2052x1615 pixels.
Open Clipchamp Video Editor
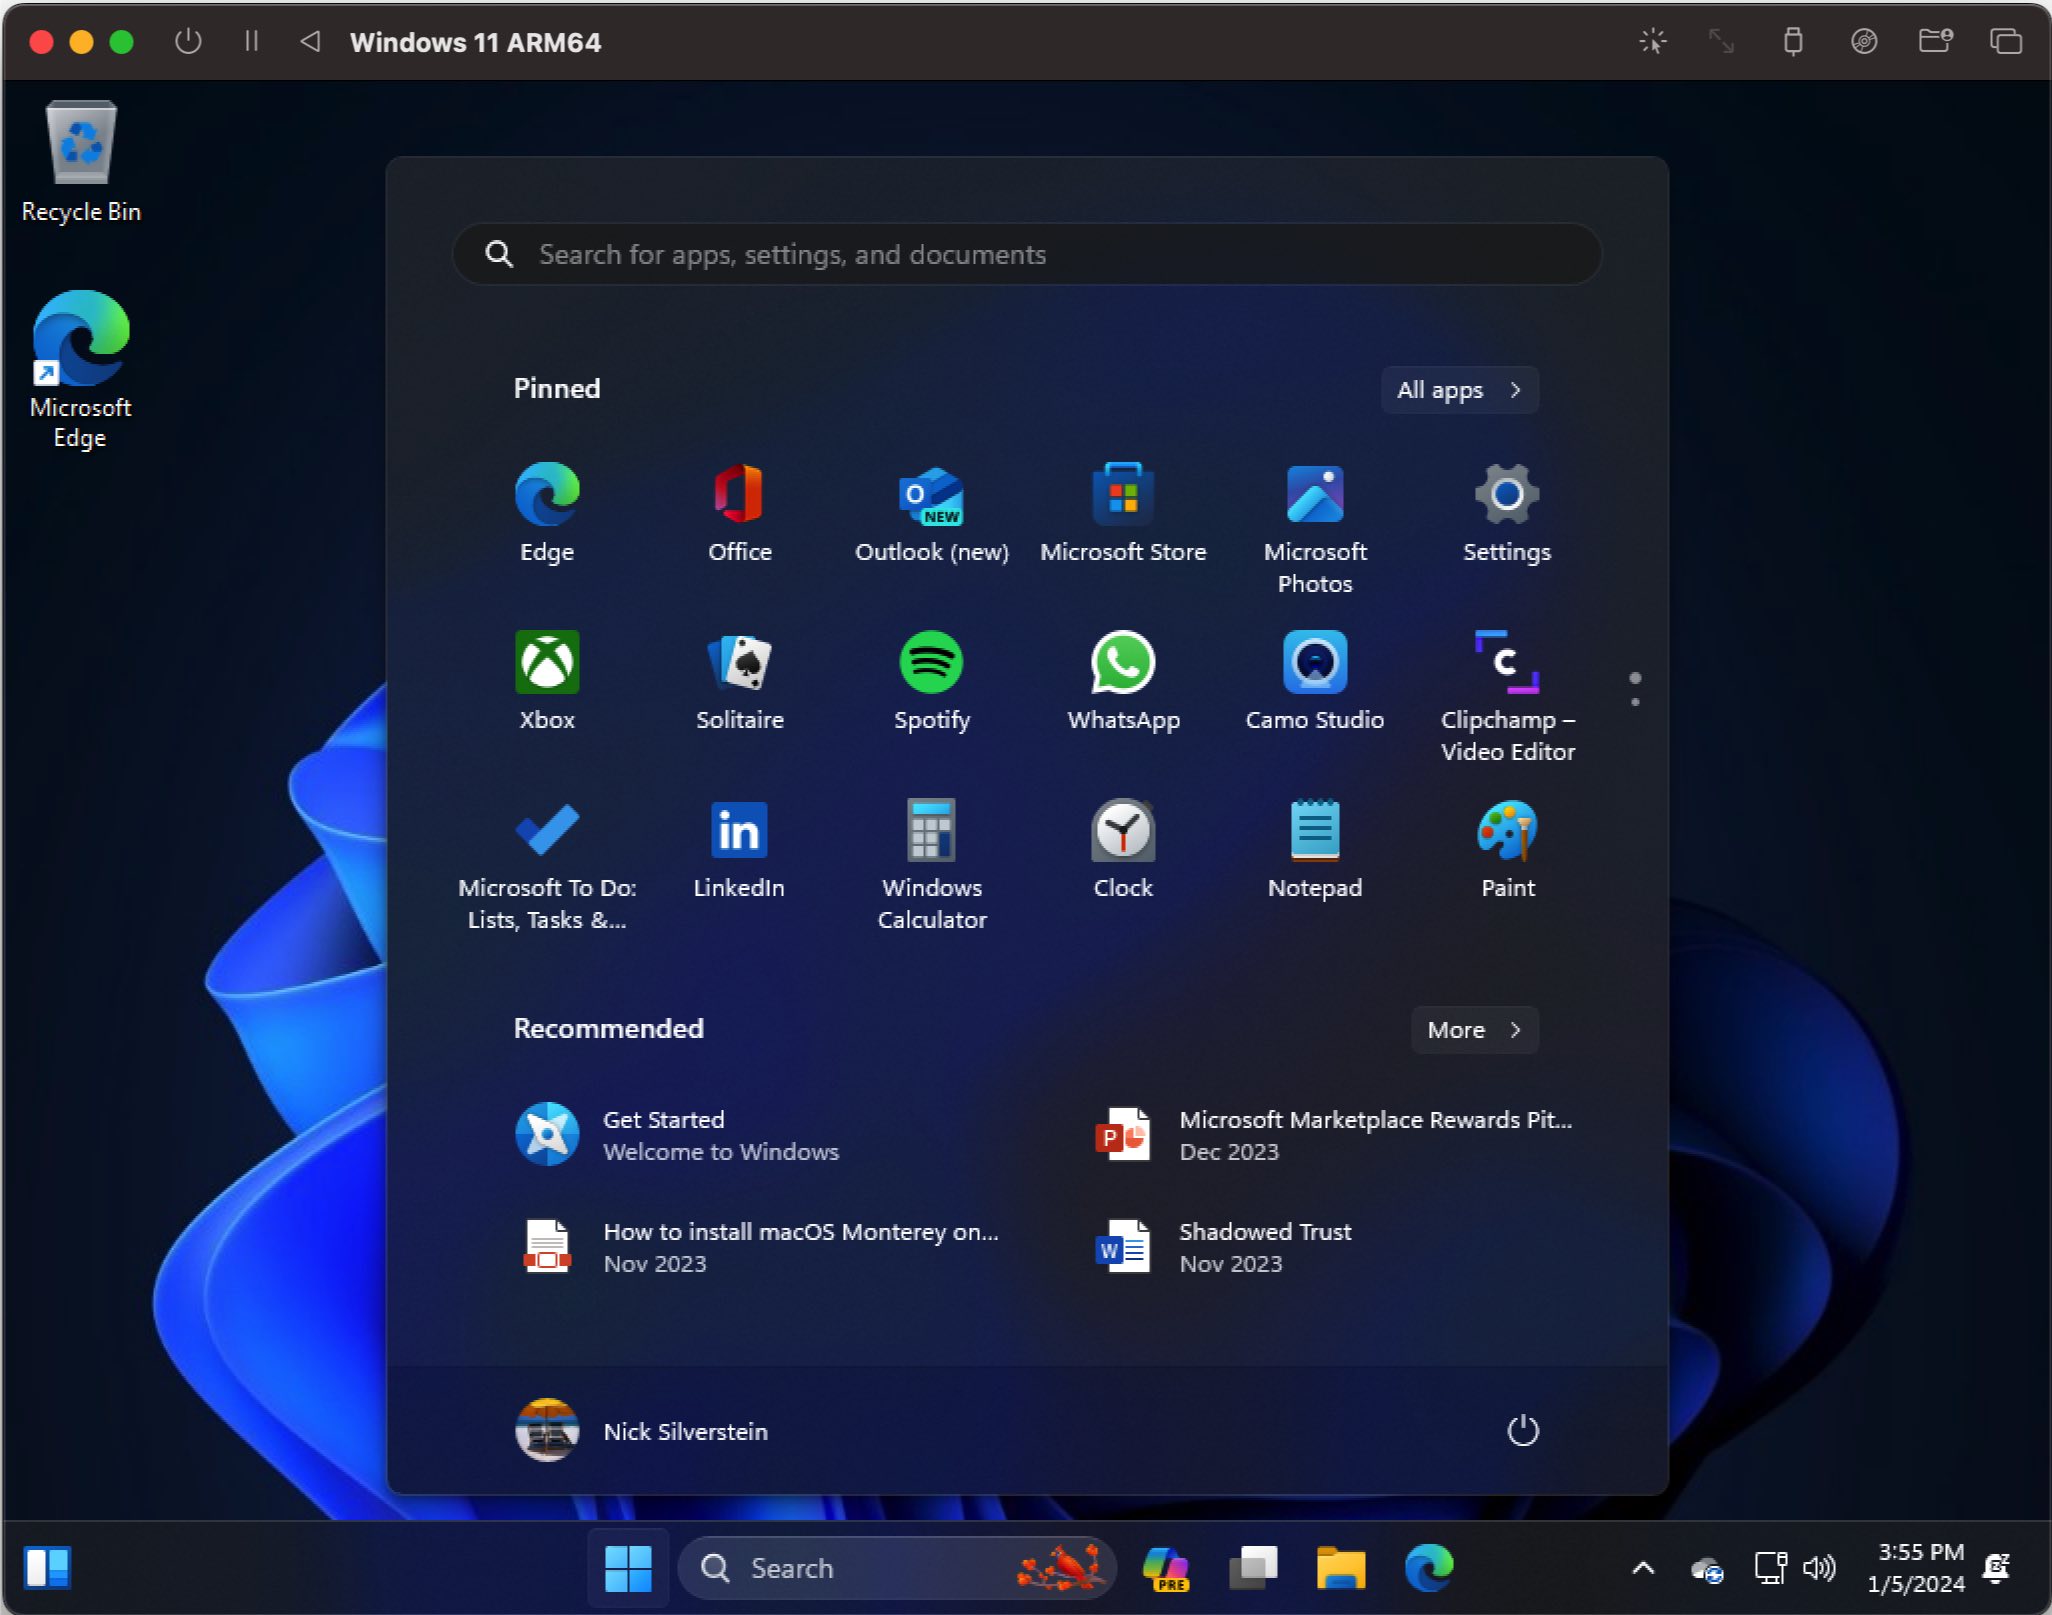click(x=1507, y=697)
